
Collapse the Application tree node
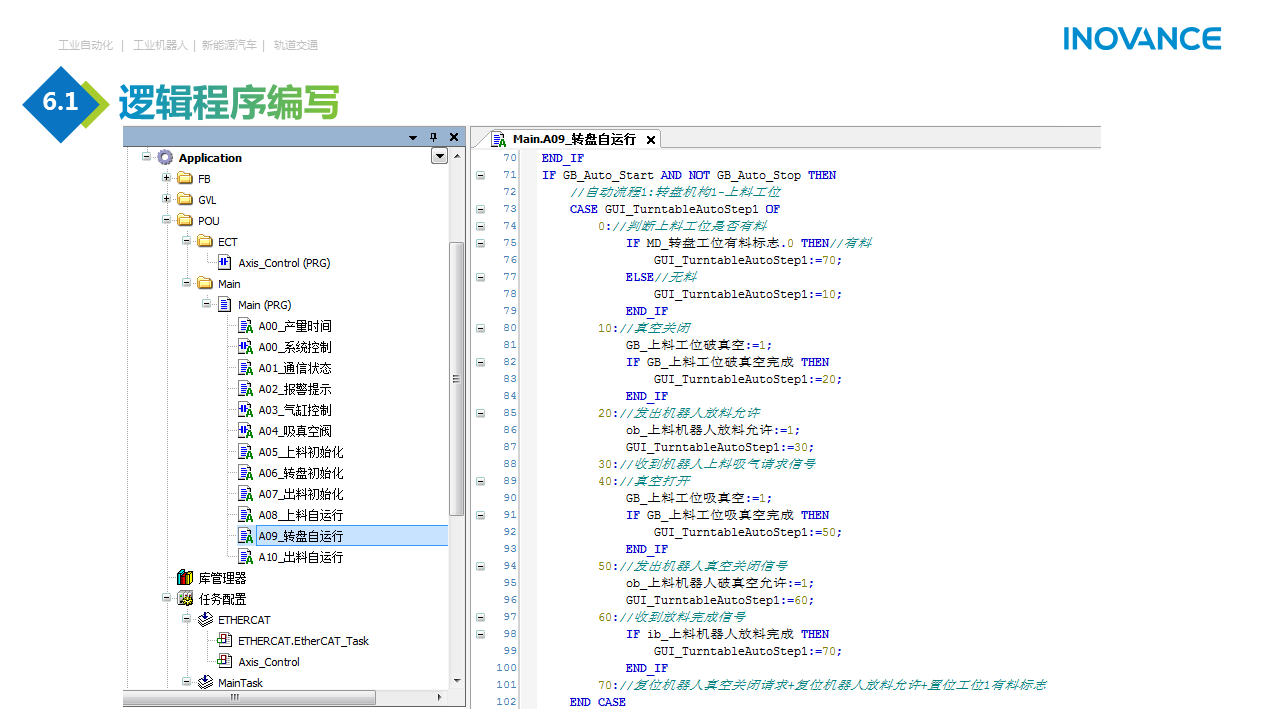146,156
